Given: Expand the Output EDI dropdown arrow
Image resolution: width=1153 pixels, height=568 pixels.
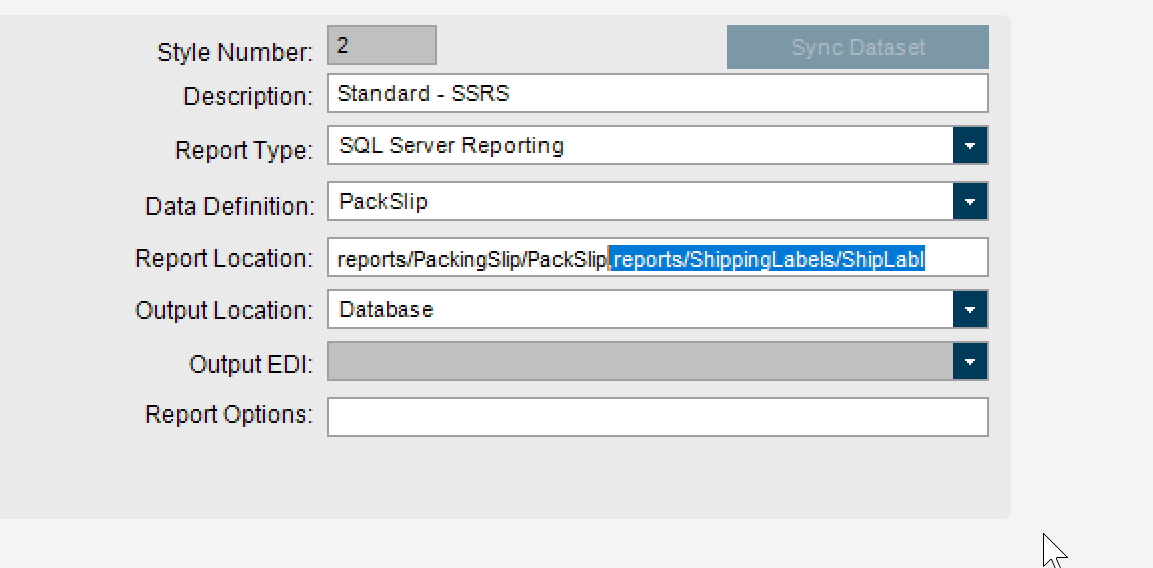Looking at the screenshot, I should tap(970, 361).
